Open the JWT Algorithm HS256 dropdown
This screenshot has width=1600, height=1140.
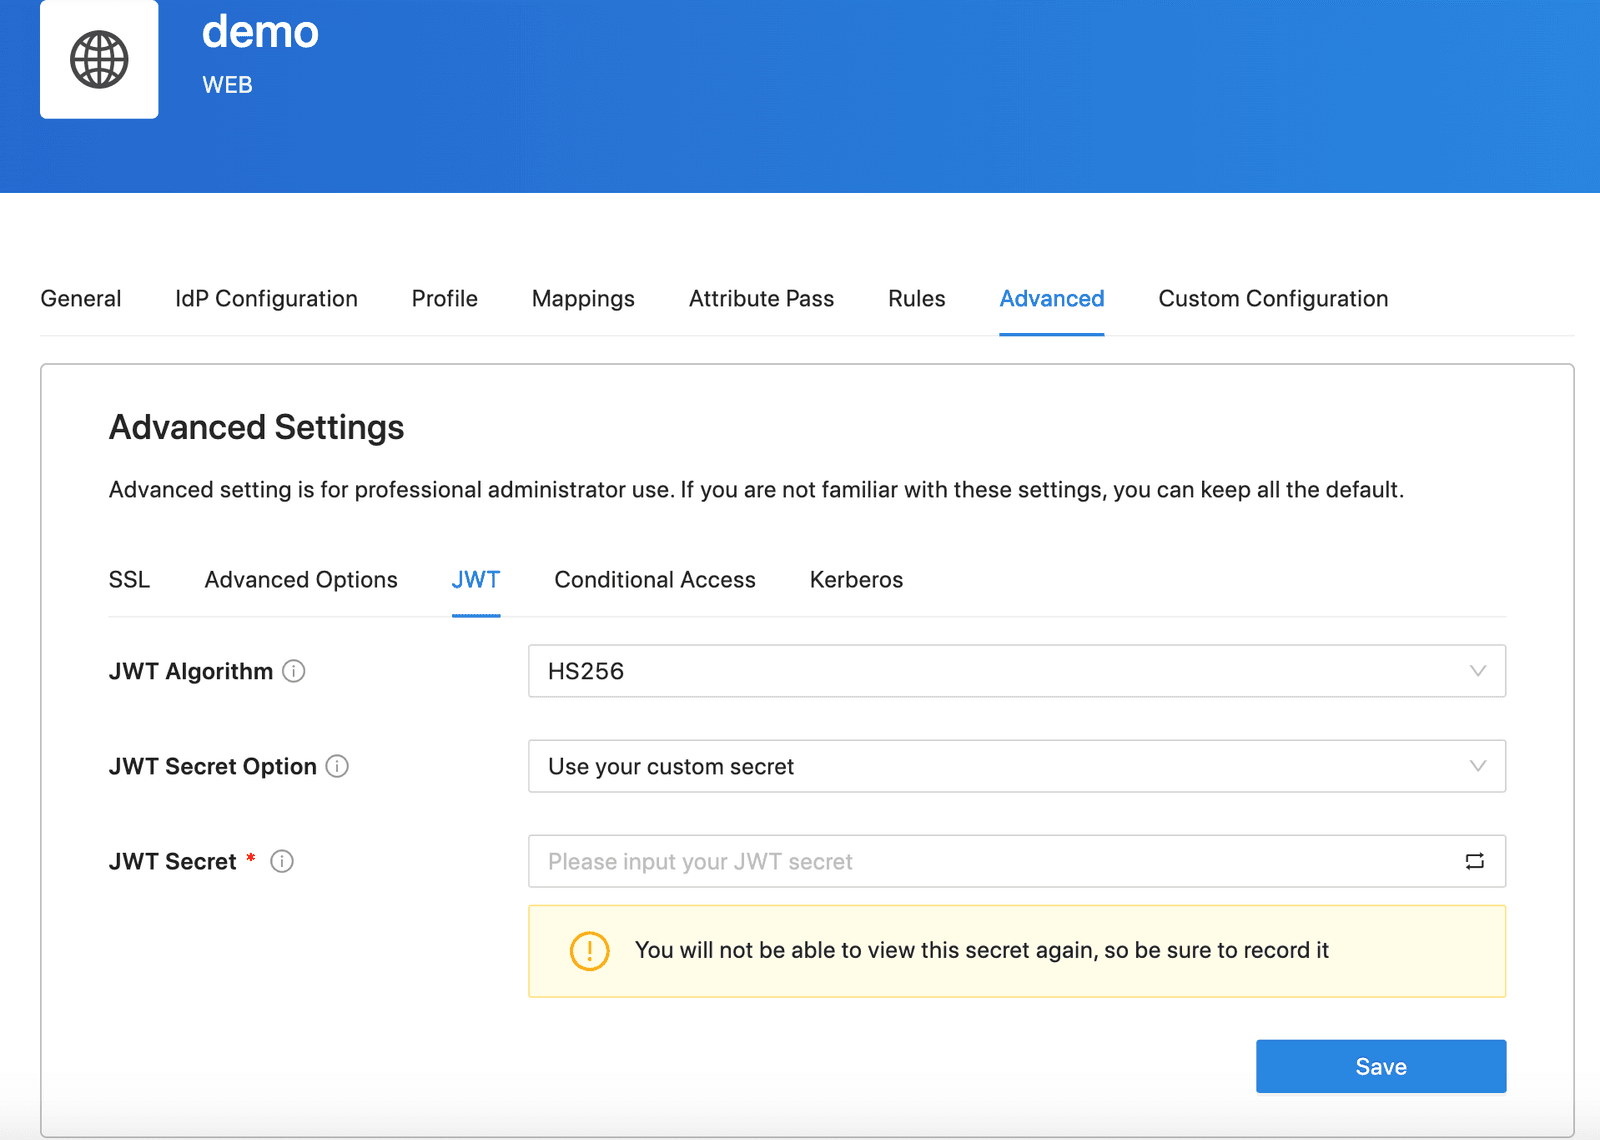click(1017, 671)
